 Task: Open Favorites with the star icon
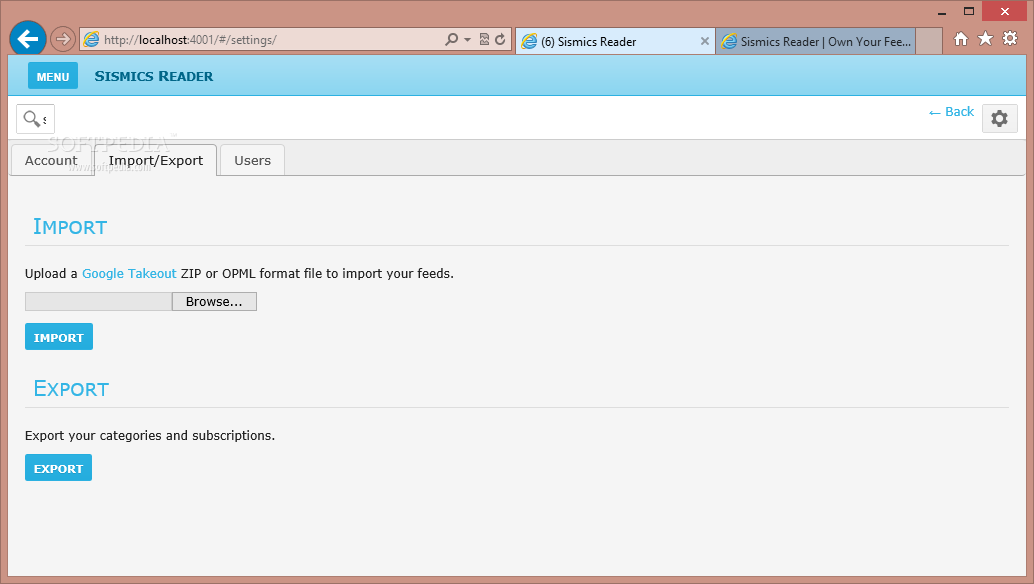985,39
